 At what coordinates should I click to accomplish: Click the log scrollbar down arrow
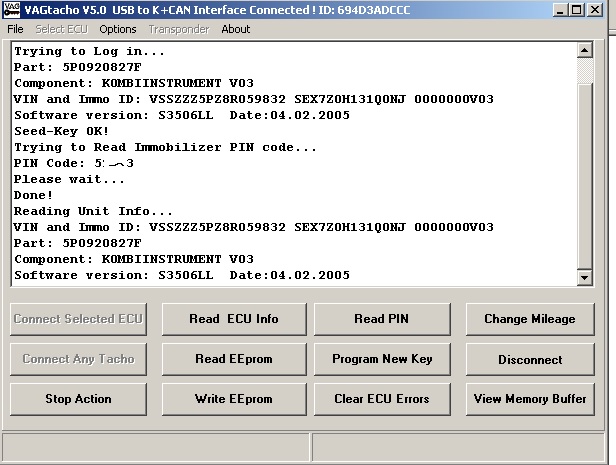[585, 278]
